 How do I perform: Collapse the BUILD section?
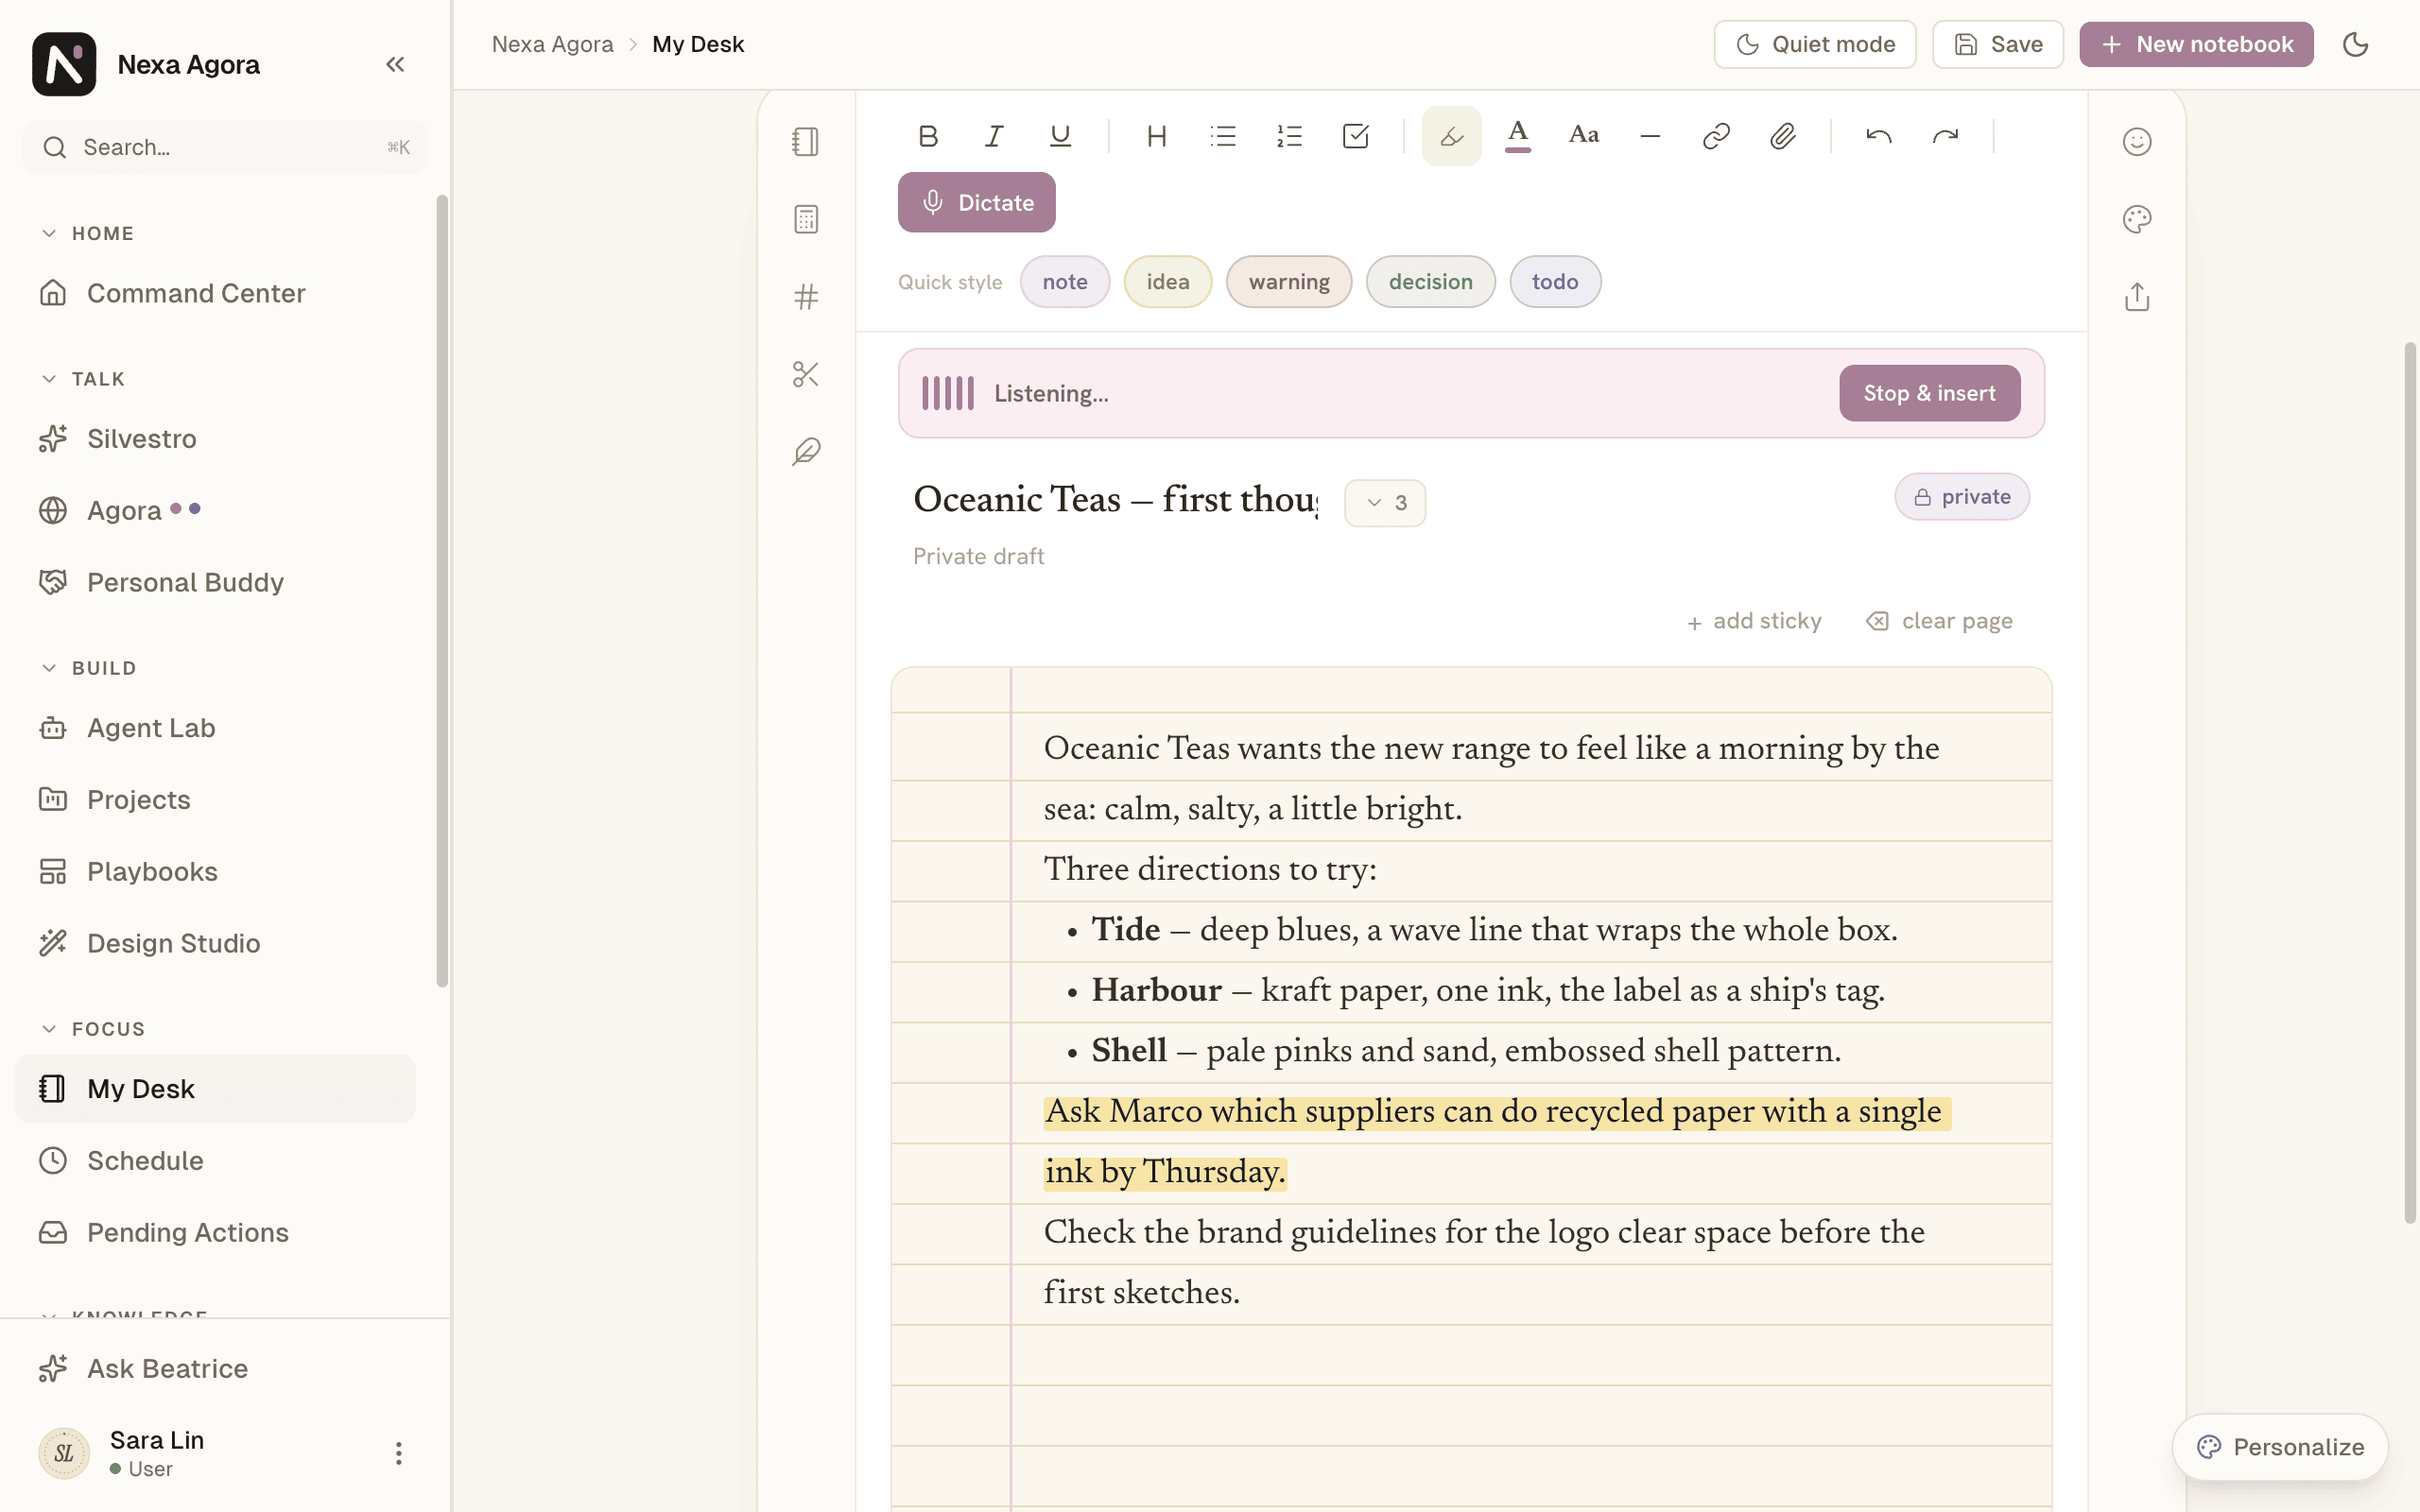tap(88, 668)
